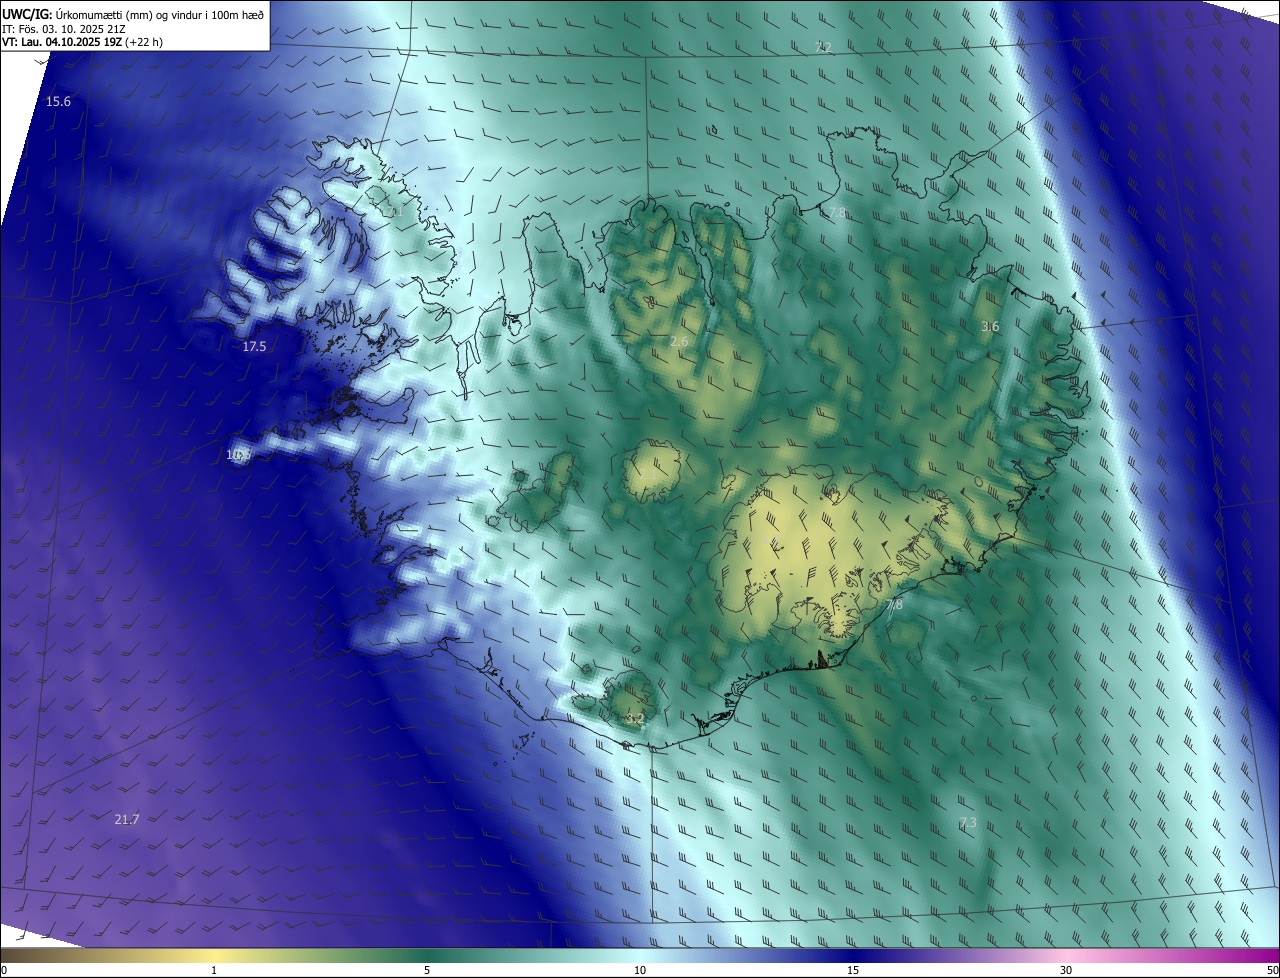1280x978 pixels.
Task: Pick the pale yellow colorbar segment above tick 1
Action: click(x=214, y=955)
